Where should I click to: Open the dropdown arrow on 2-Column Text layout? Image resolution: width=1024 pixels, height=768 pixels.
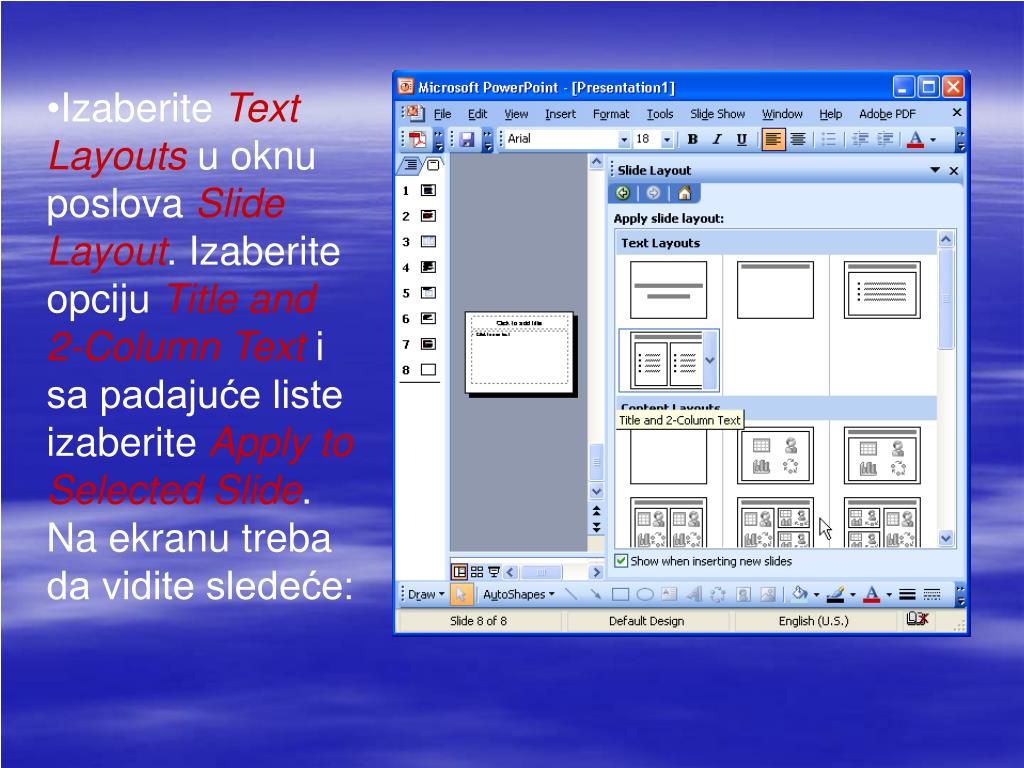point(711,360)
